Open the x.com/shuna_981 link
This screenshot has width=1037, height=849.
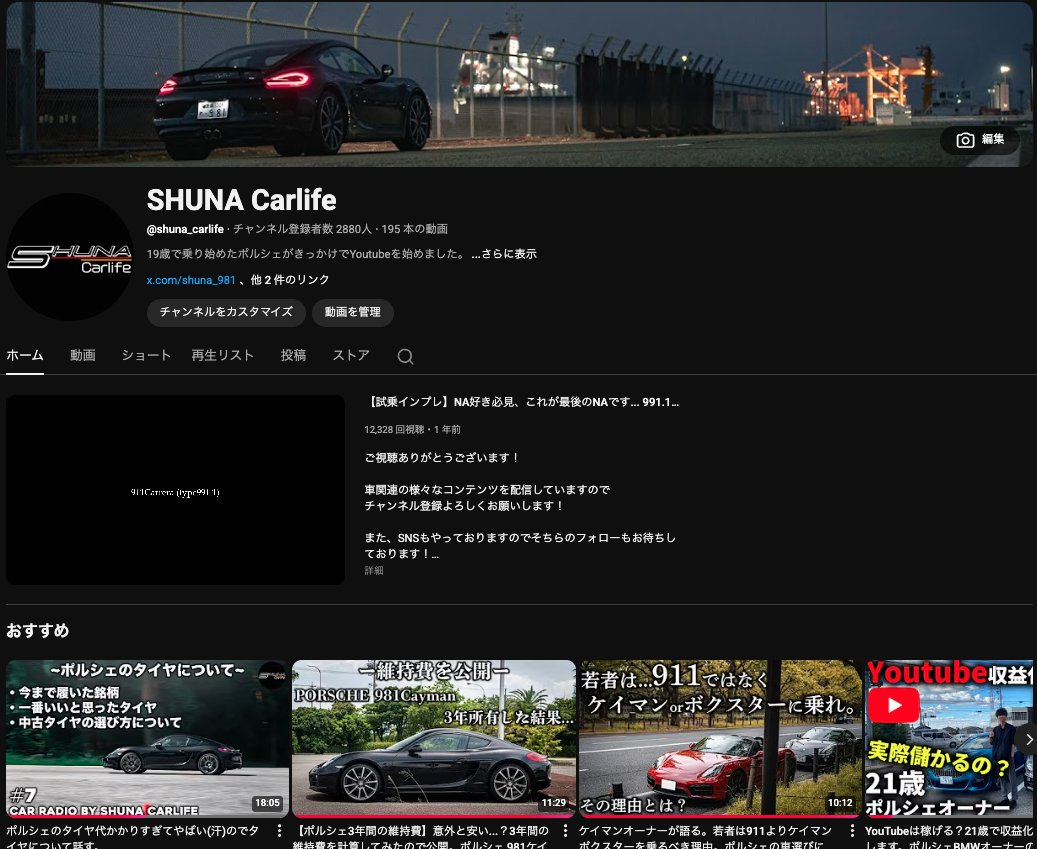[x=191, y=280]
